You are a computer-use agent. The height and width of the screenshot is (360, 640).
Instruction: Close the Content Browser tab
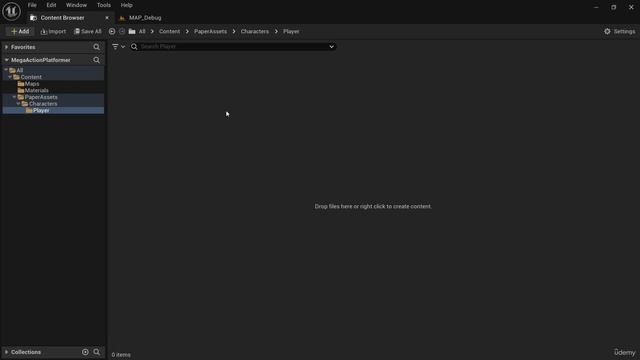[x=107, y=18]
